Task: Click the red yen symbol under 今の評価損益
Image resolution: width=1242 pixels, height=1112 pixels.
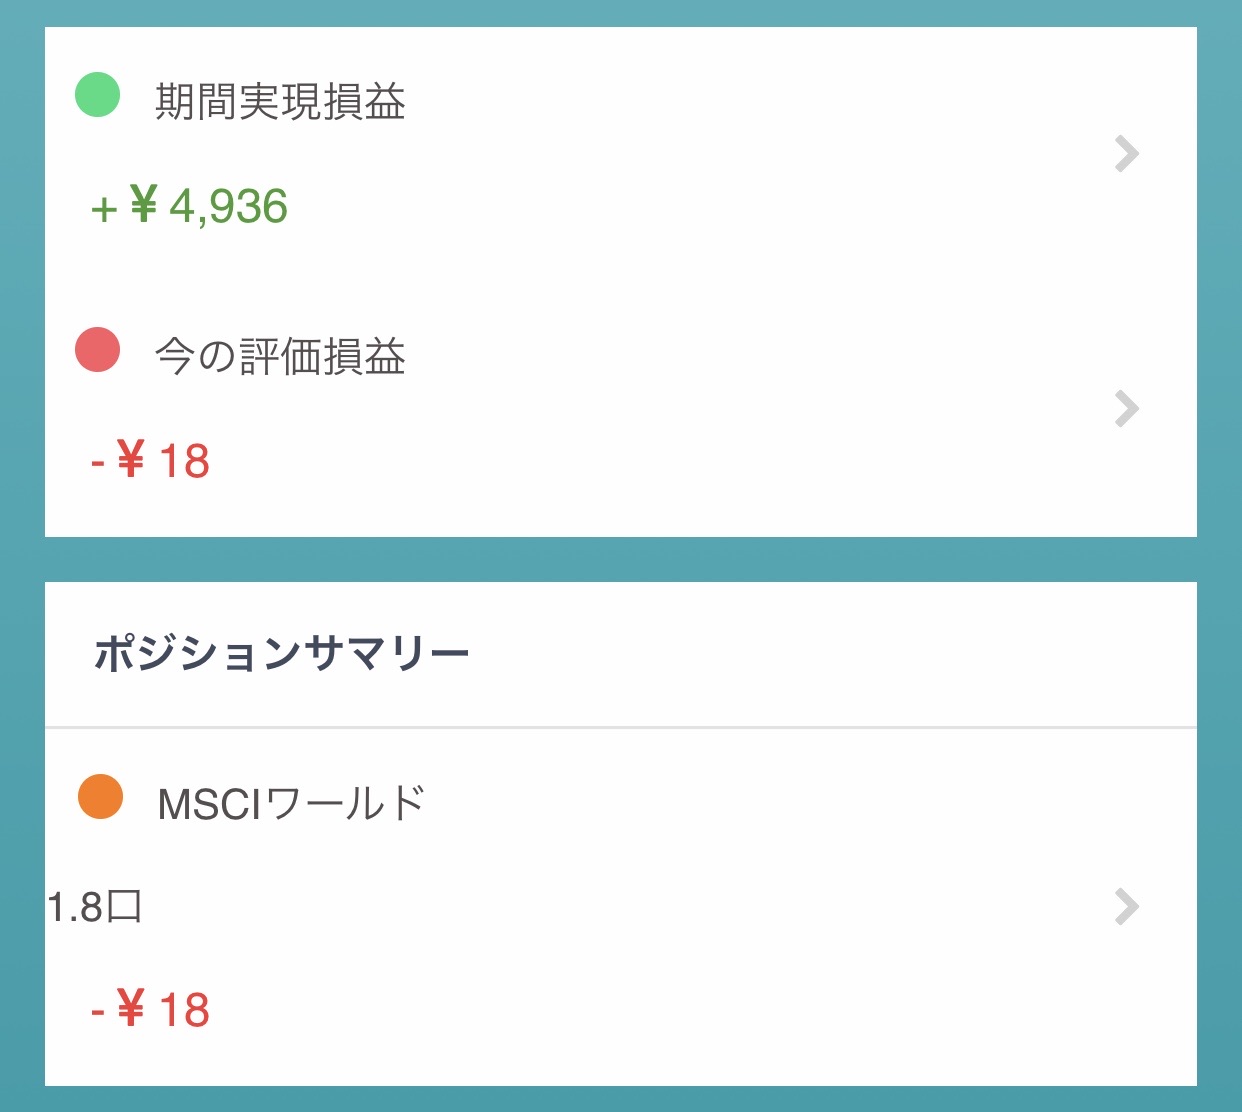Action: [x=131, y=460]
